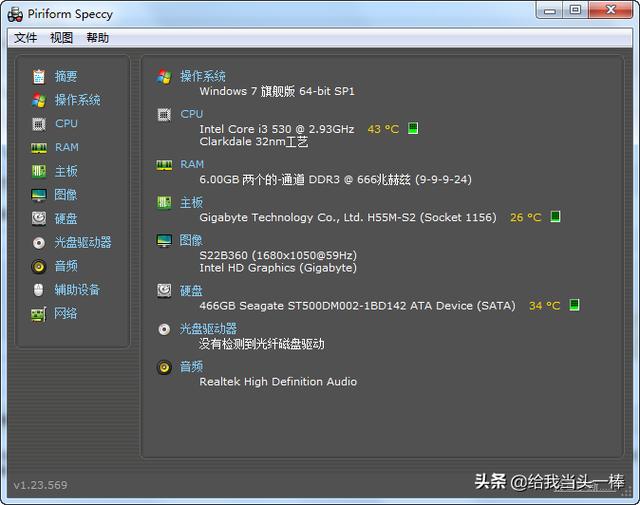Click the 硬盘 heading in summary panel
Image resolution: width=640 pixels, height=505 pixels.
[x=191, y=291]
